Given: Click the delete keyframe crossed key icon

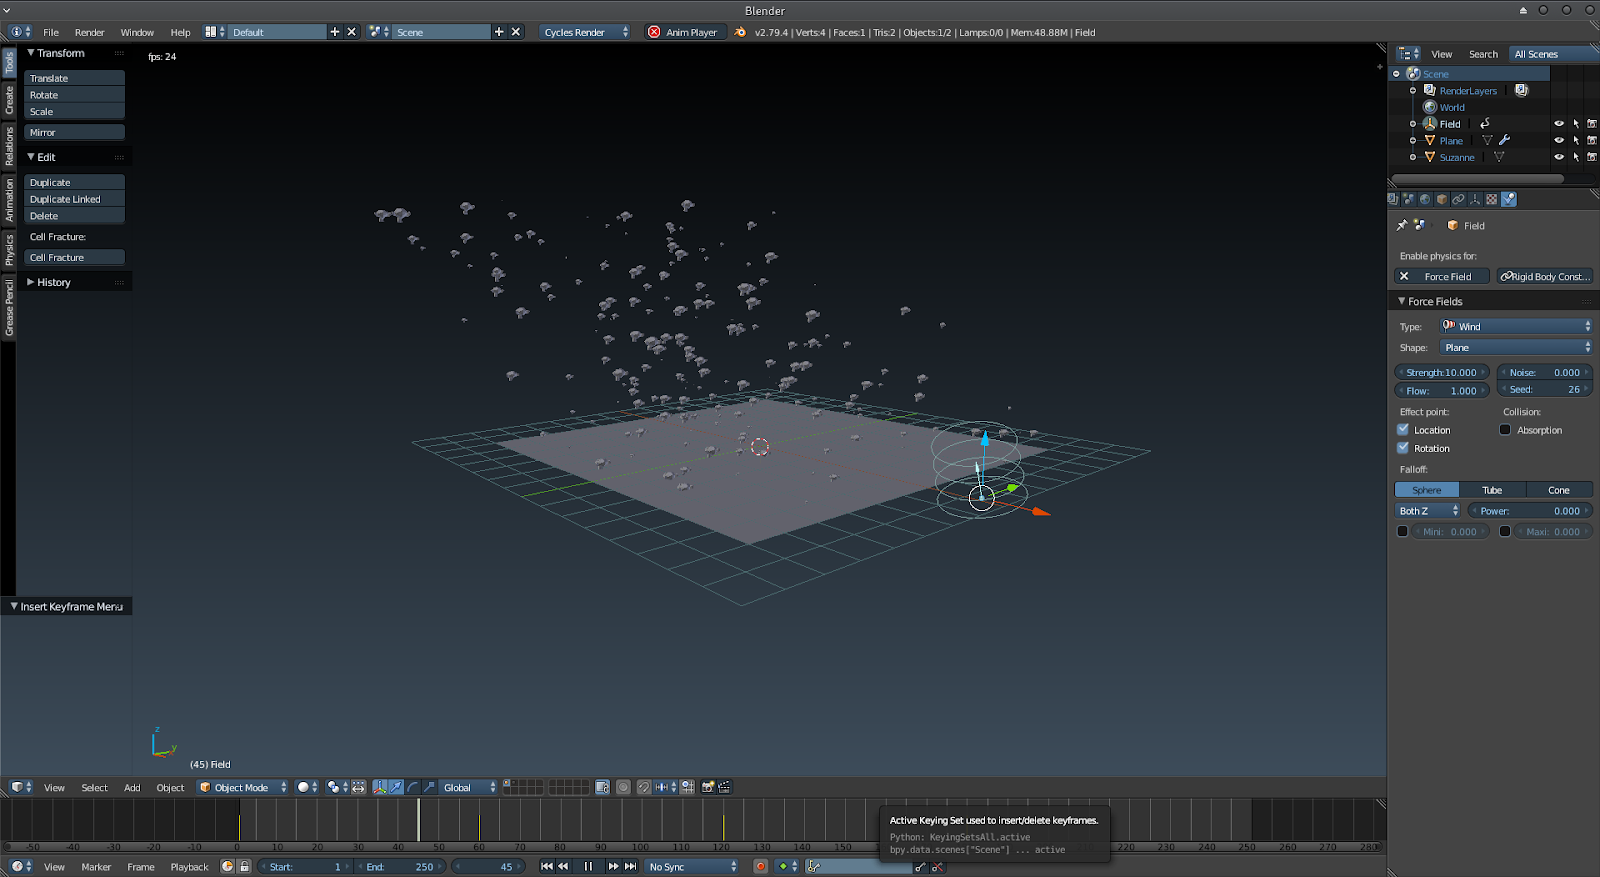Looking at the screenshot, I should (937, 866).
